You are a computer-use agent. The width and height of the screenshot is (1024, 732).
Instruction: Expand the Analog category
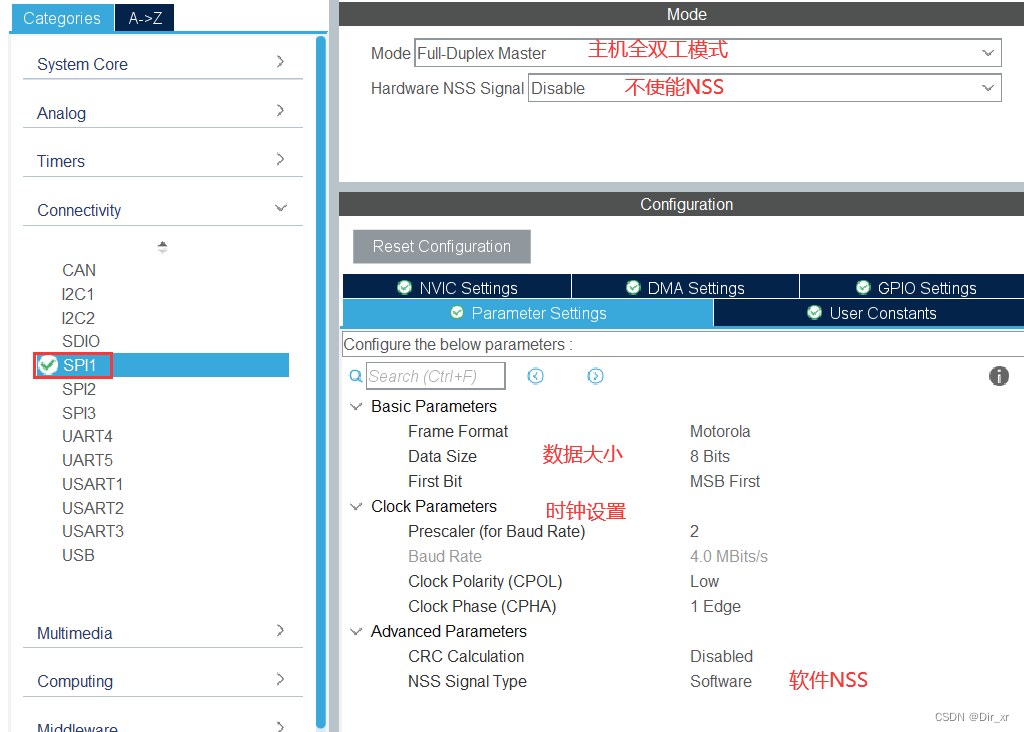[x=280, y=110]
